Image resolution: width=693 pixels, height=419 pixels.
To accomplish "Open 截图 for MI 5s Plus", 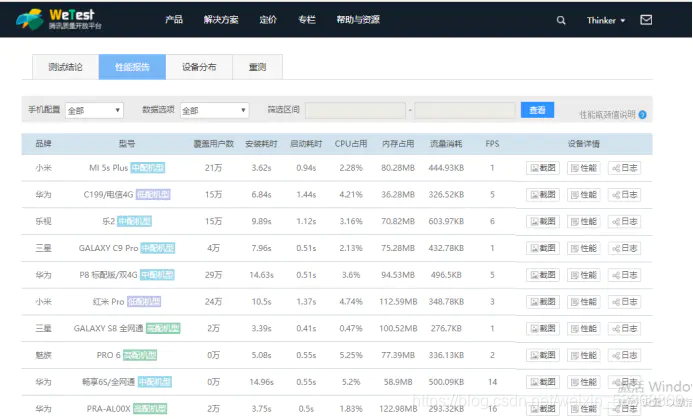I will point(543,168).
